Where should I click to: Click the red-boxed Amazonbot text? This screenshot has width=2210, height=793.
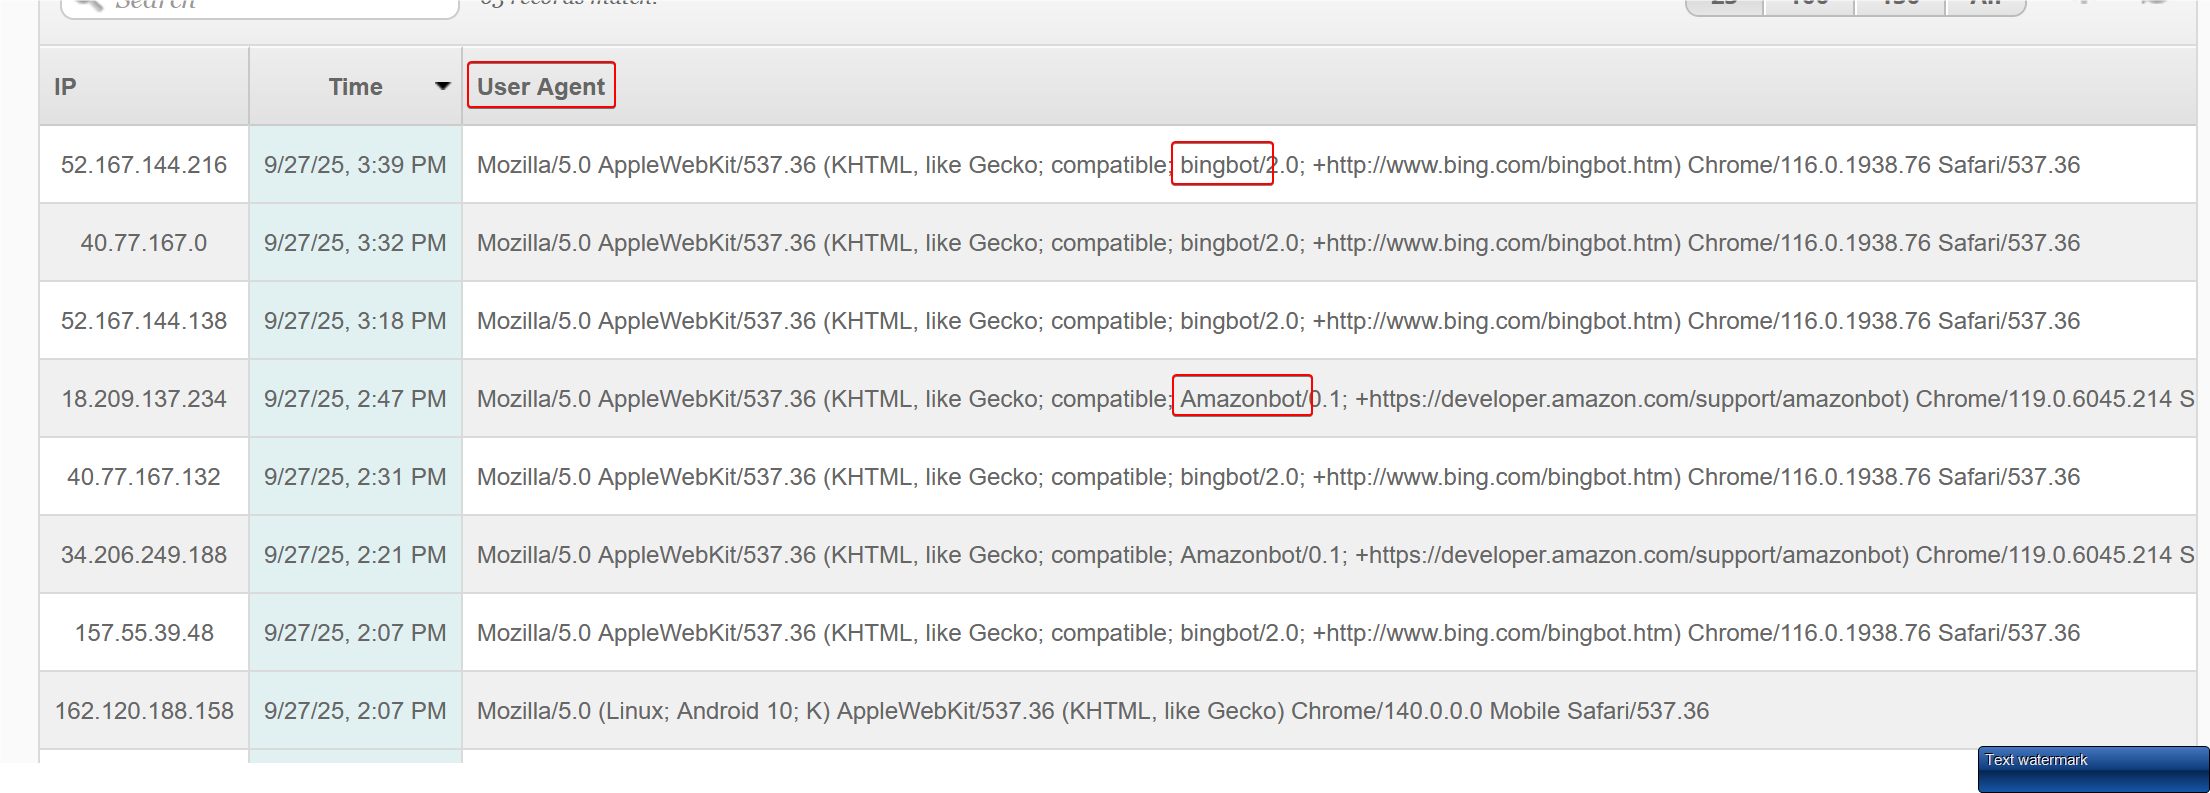point(1242,399)
